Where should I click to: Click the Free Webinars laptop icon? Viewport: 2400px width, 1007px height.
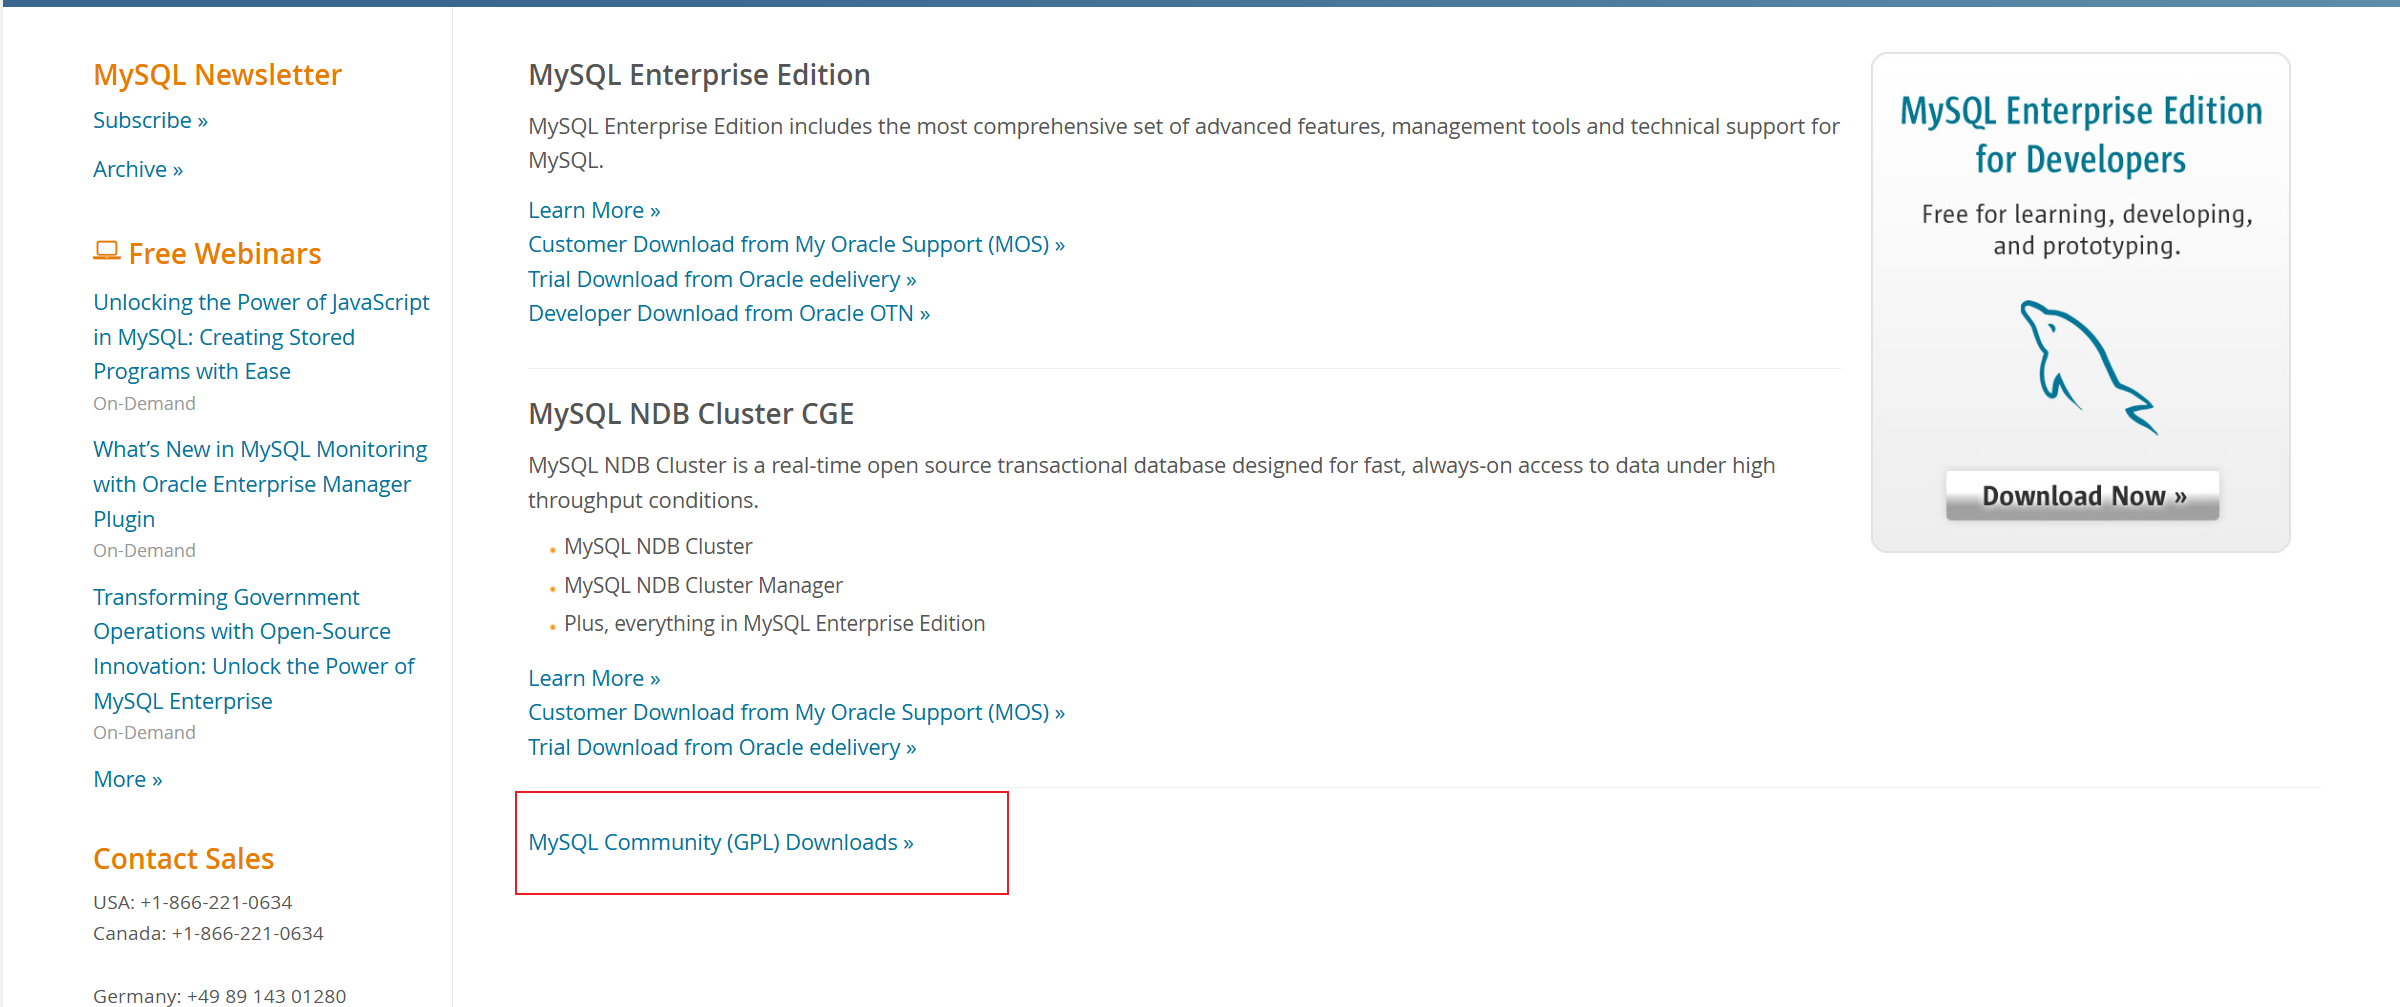coord(106,251)
